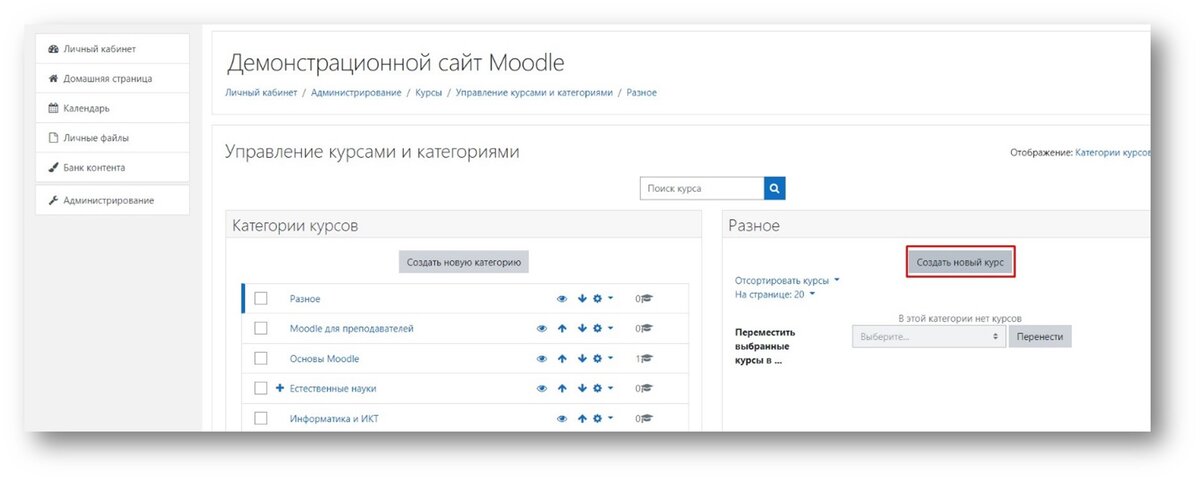
Task: Open gear settings for Moodle для преподавателей
Action: click(x=598, y=328)
